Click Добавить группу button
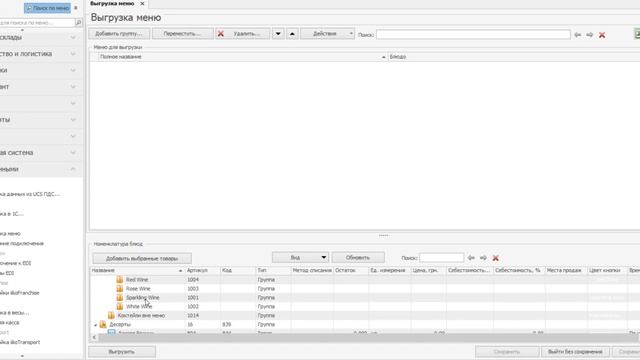 click(119, 34)
